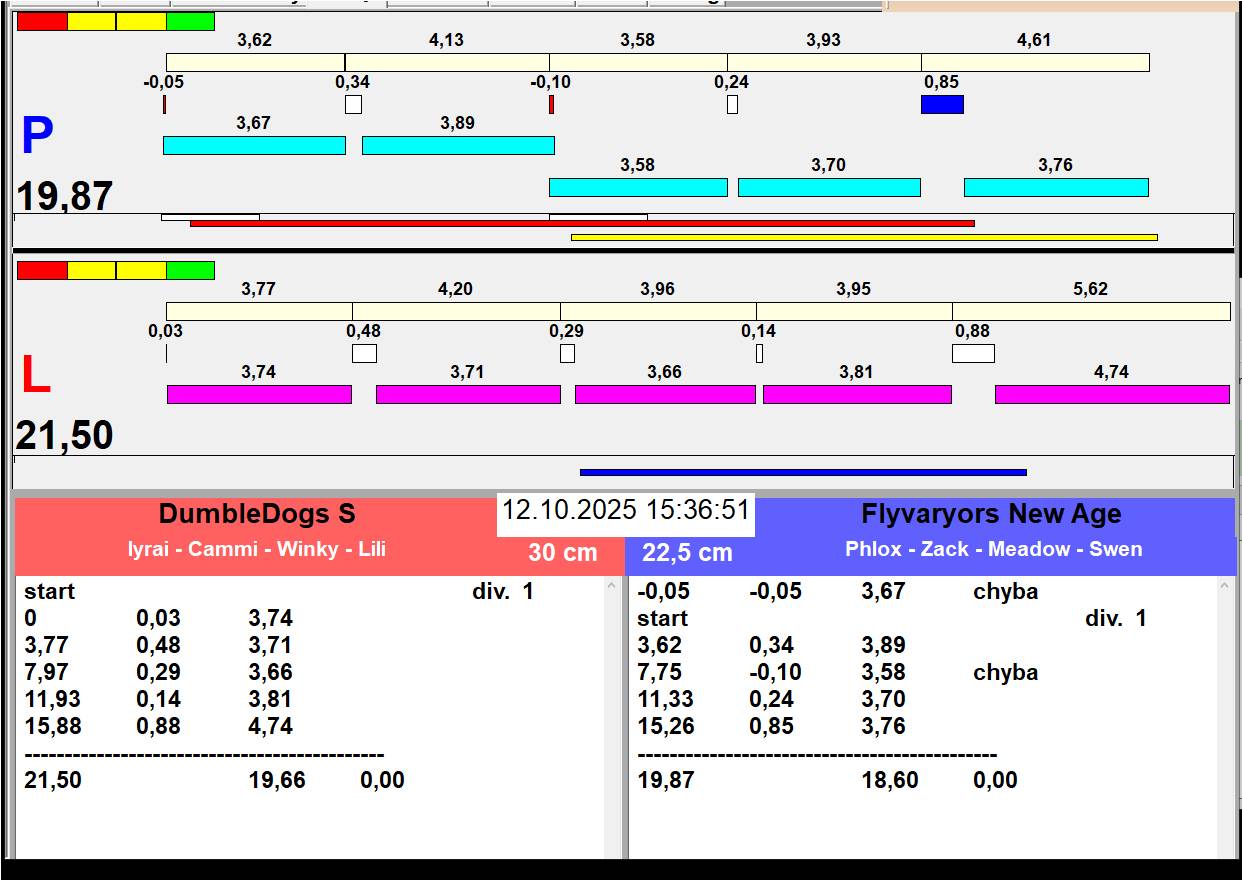Select the magenta 3,74 run bar in lane L
Viewport: 1242px width, 880px height.
pyautogui.click(x=259, y=394)
